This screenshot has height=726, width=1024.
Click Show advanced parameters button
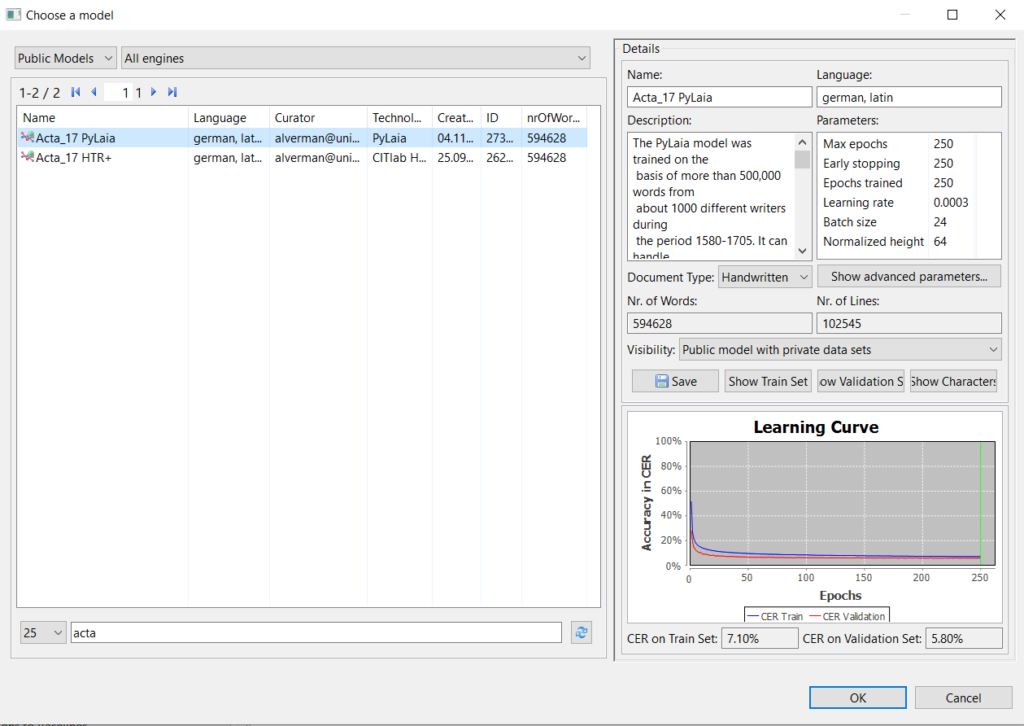point(908,277)
